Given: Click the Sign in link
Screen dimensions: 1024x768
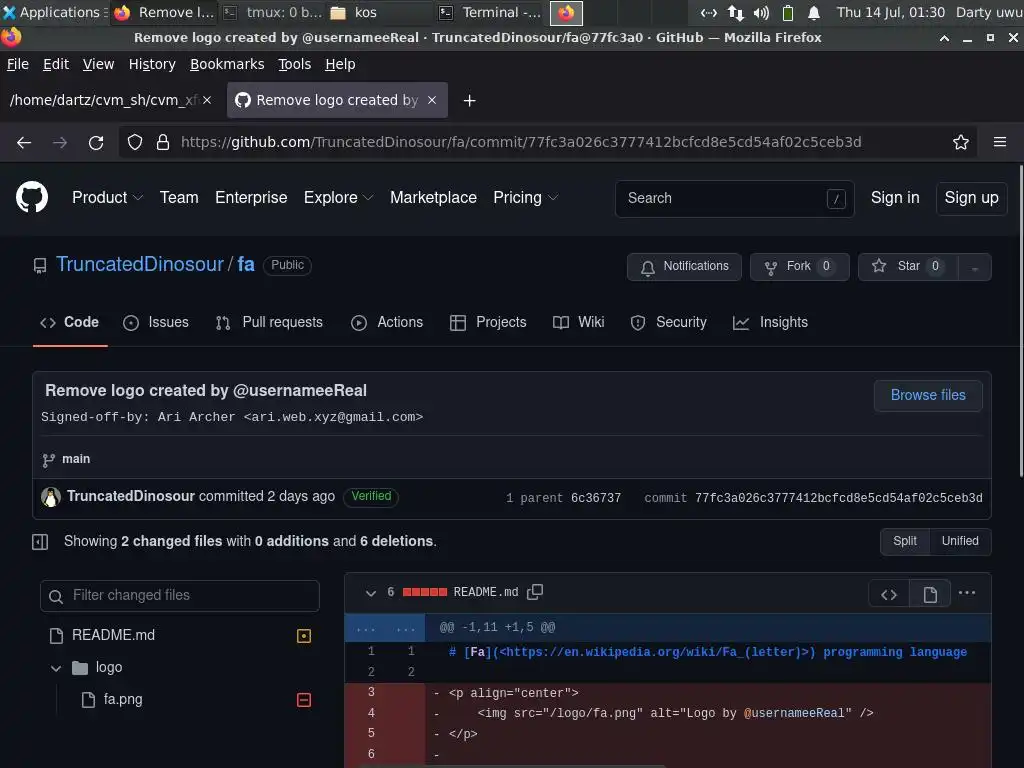Looking at the screenshot, I should (x=895, y=198).
